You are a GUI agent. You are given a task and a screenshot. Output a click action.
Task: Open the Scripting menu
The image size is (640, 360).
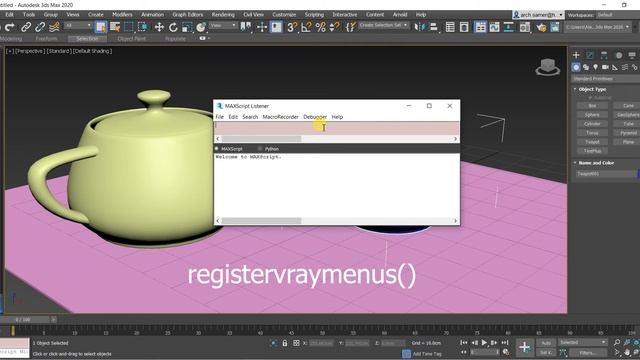(x=314, y=15)
